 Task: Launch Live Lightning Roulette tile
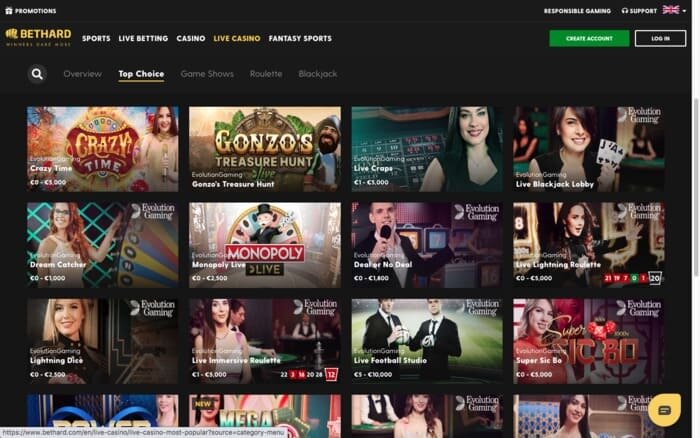(x=589, y=245)
